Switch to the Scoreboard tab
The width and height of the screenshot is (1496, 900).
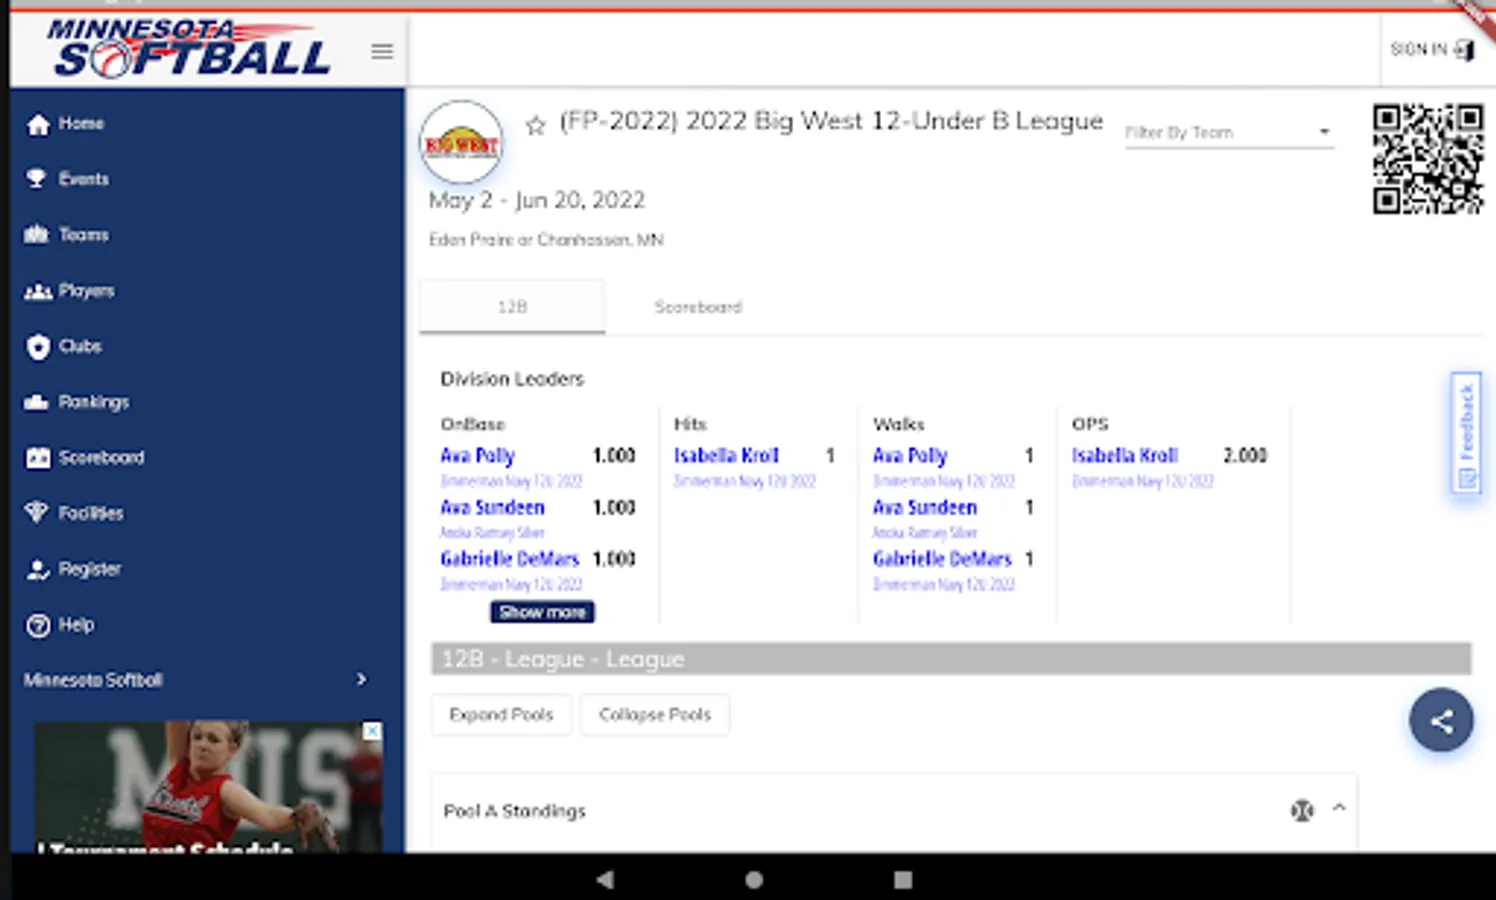[698, 307]
